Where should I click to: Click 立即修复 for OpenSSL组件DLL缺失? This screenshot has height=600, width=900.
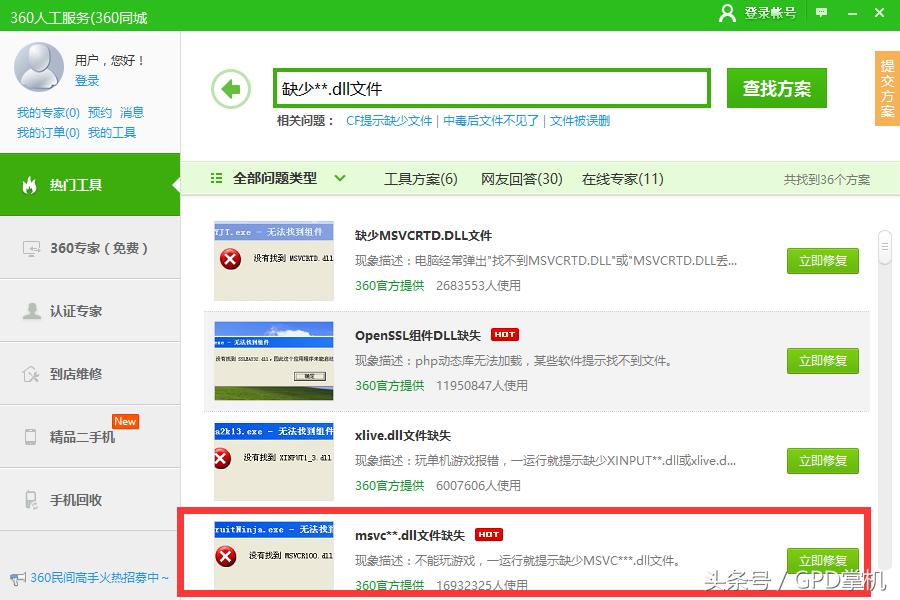tap(823, 361)
